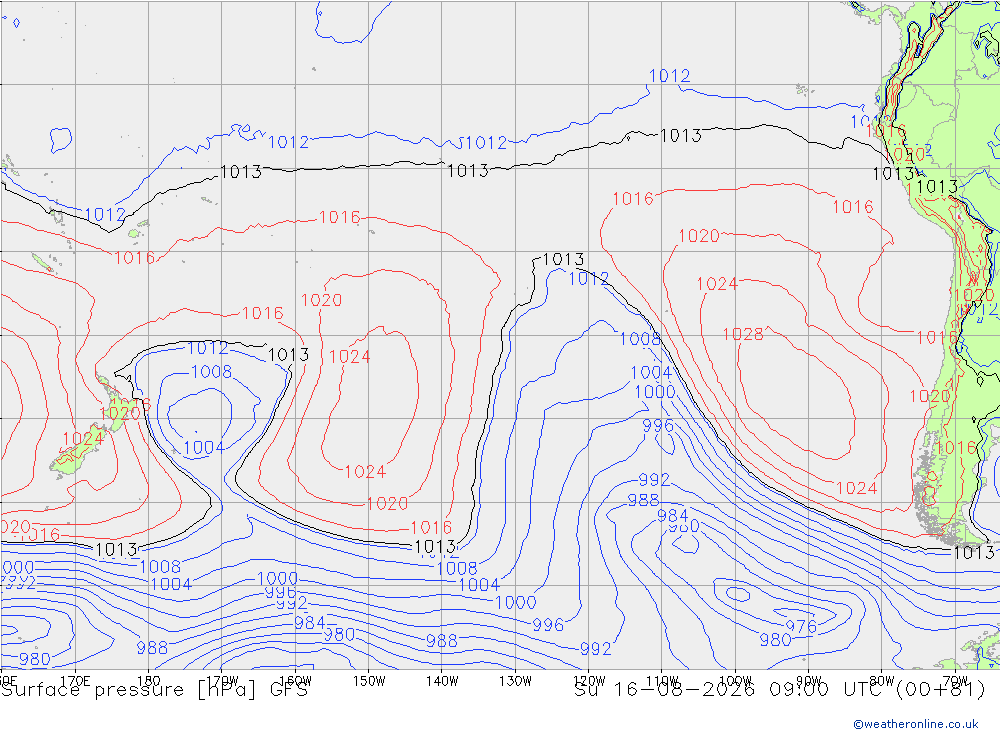Viewport: 1000px width, 733px height.
Task: Click the 110W longitude axis label
Action: [662, 681]
